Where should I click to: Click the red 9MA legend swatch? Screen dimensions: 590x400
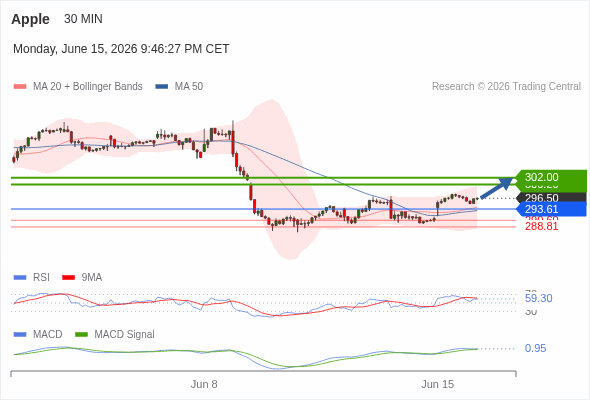pos(68,278)
